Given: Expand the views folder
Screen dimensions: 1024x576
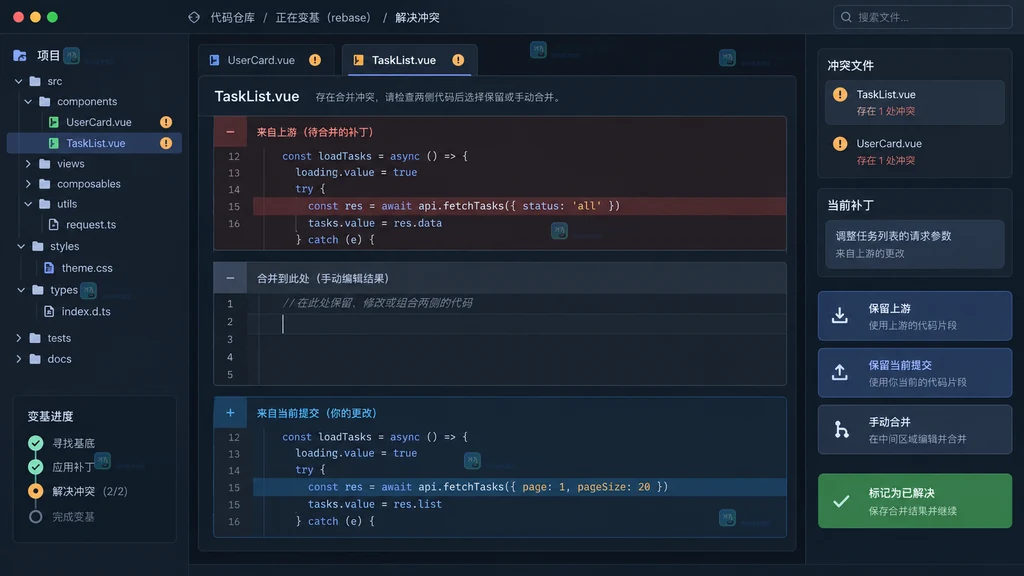Looking at the screenshot, I should 28,163.
